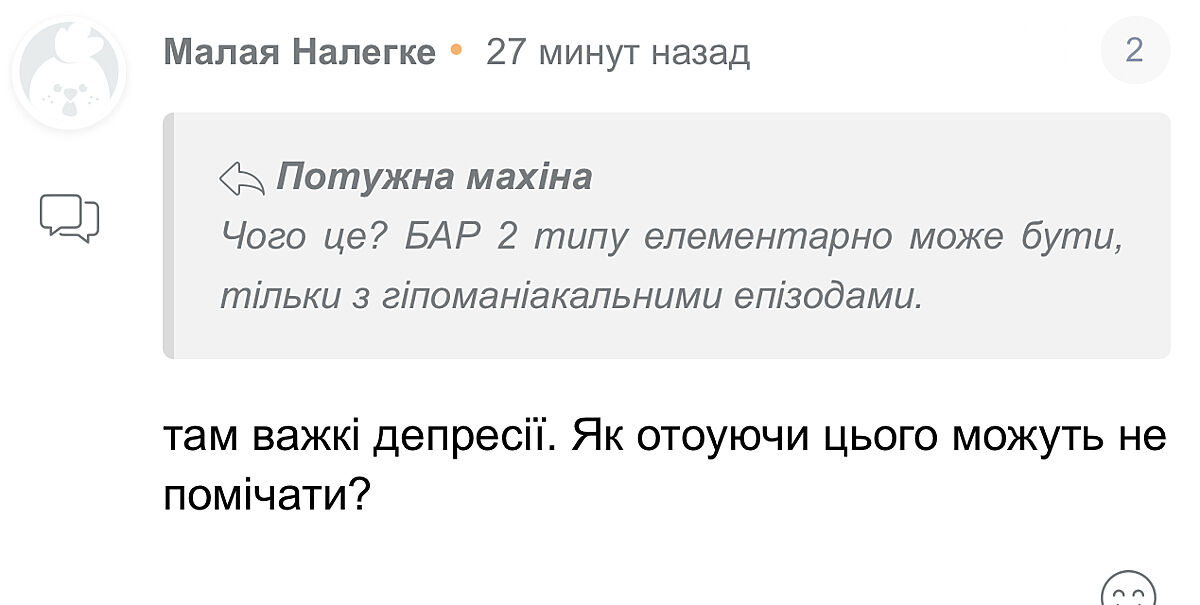Click the orange online status dot
The height and width of the screenshot is (605, 1200).
[x=456, y=48]
